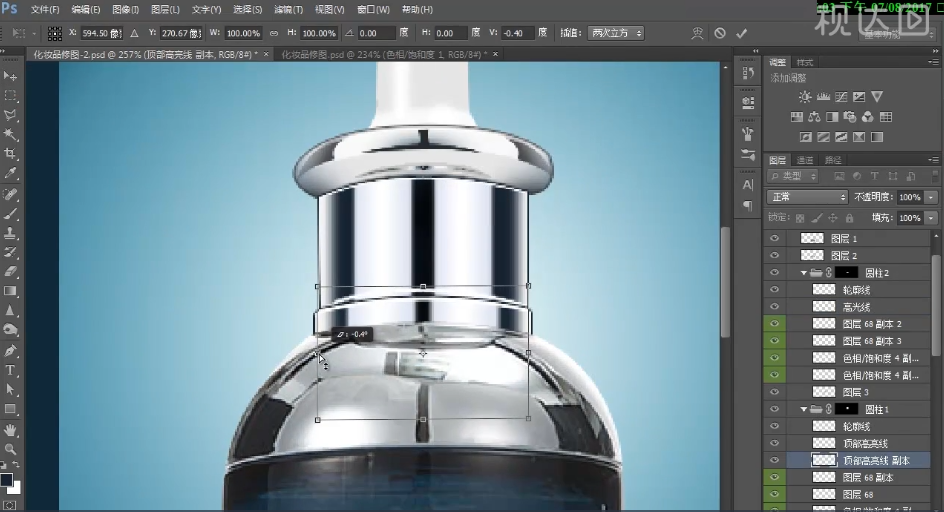944x512 pixels.
Task: Open the Adjustments panel menu
Action: (934, 62)
